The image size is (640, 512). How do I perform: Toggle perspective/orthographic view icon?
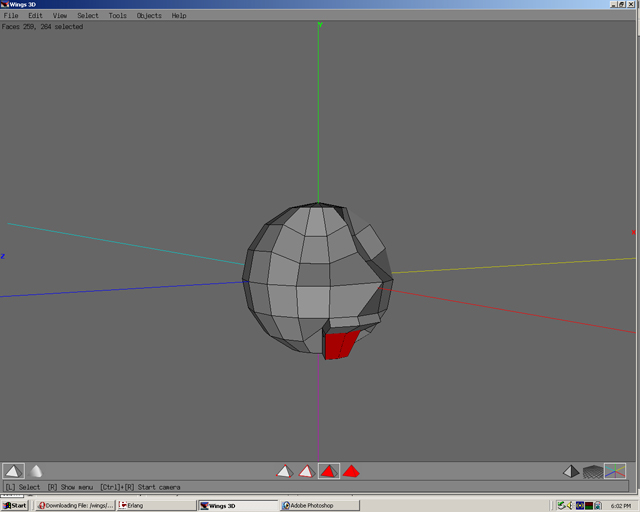click(x=571, y=471)
